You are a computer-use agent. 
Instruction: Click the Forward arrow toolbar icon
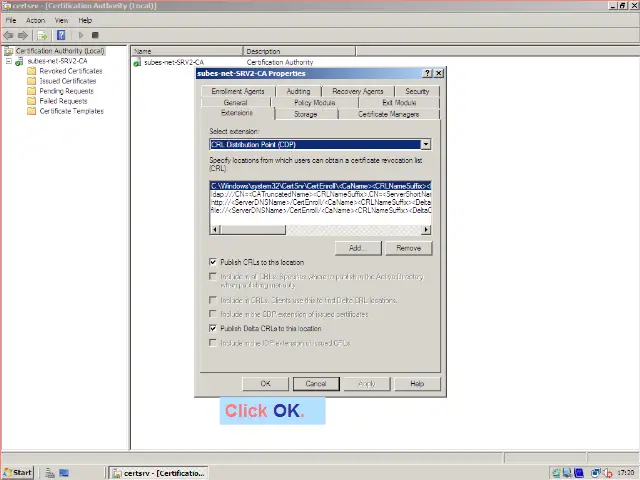[22, 35]
